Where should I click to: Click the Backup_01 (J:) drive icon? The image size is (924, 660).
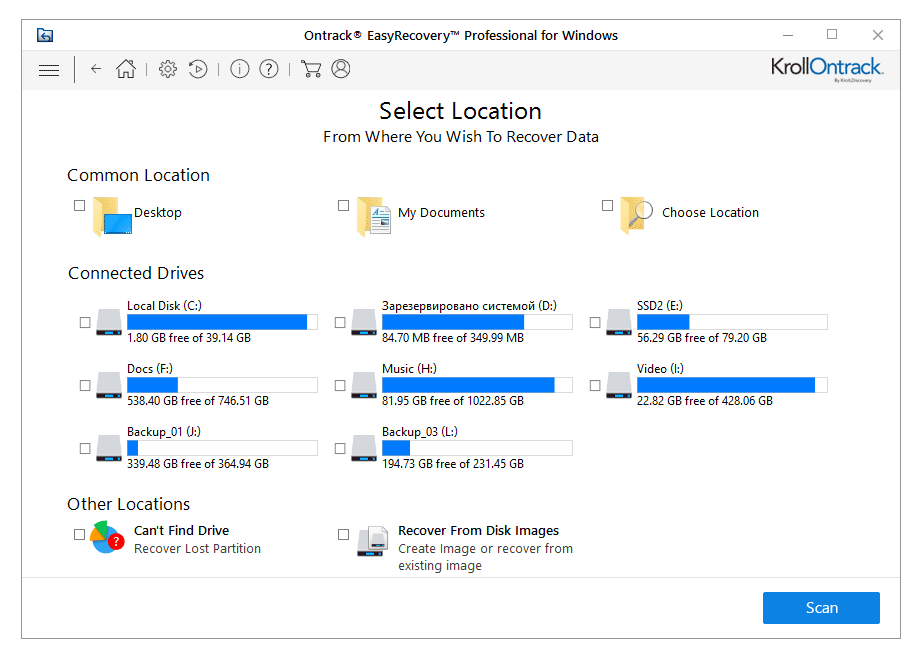point(109,448)
